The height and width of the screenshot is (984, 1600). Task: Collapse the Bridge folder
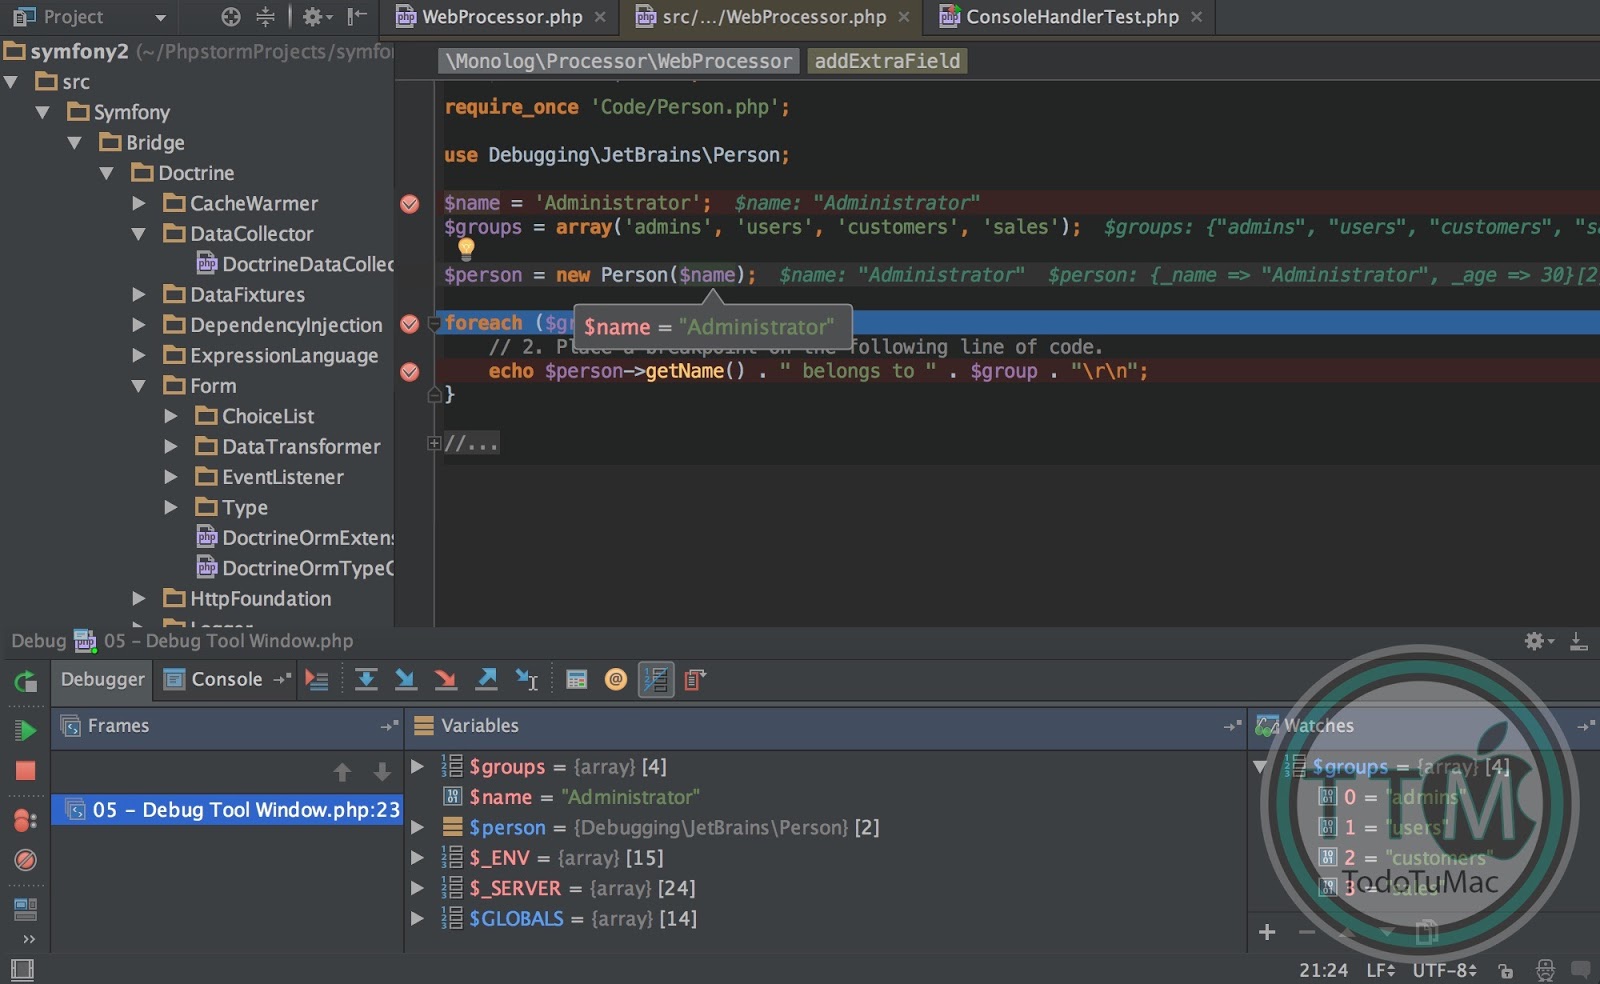[x=75, y=143]
